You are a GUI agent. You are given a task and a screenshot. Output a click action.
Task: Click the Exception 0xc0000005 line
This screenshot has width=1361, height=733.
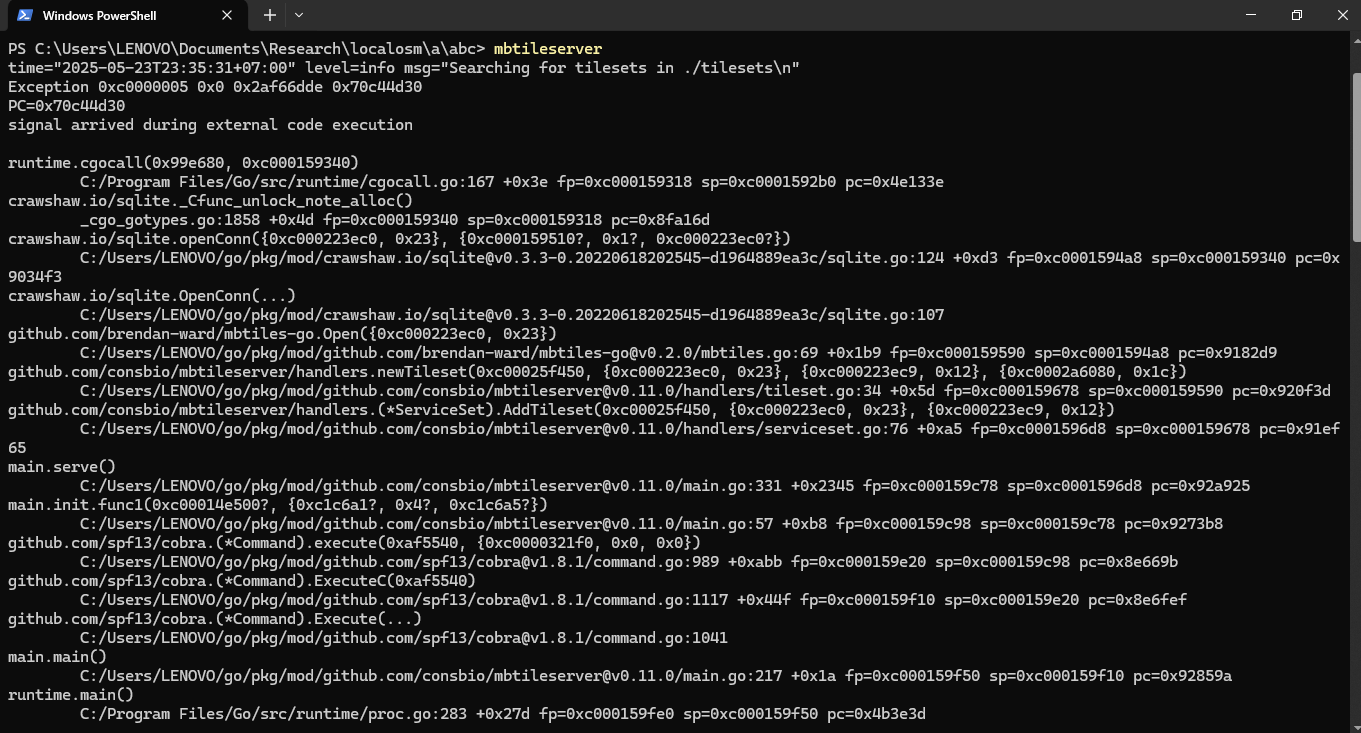tap(215, 86)
